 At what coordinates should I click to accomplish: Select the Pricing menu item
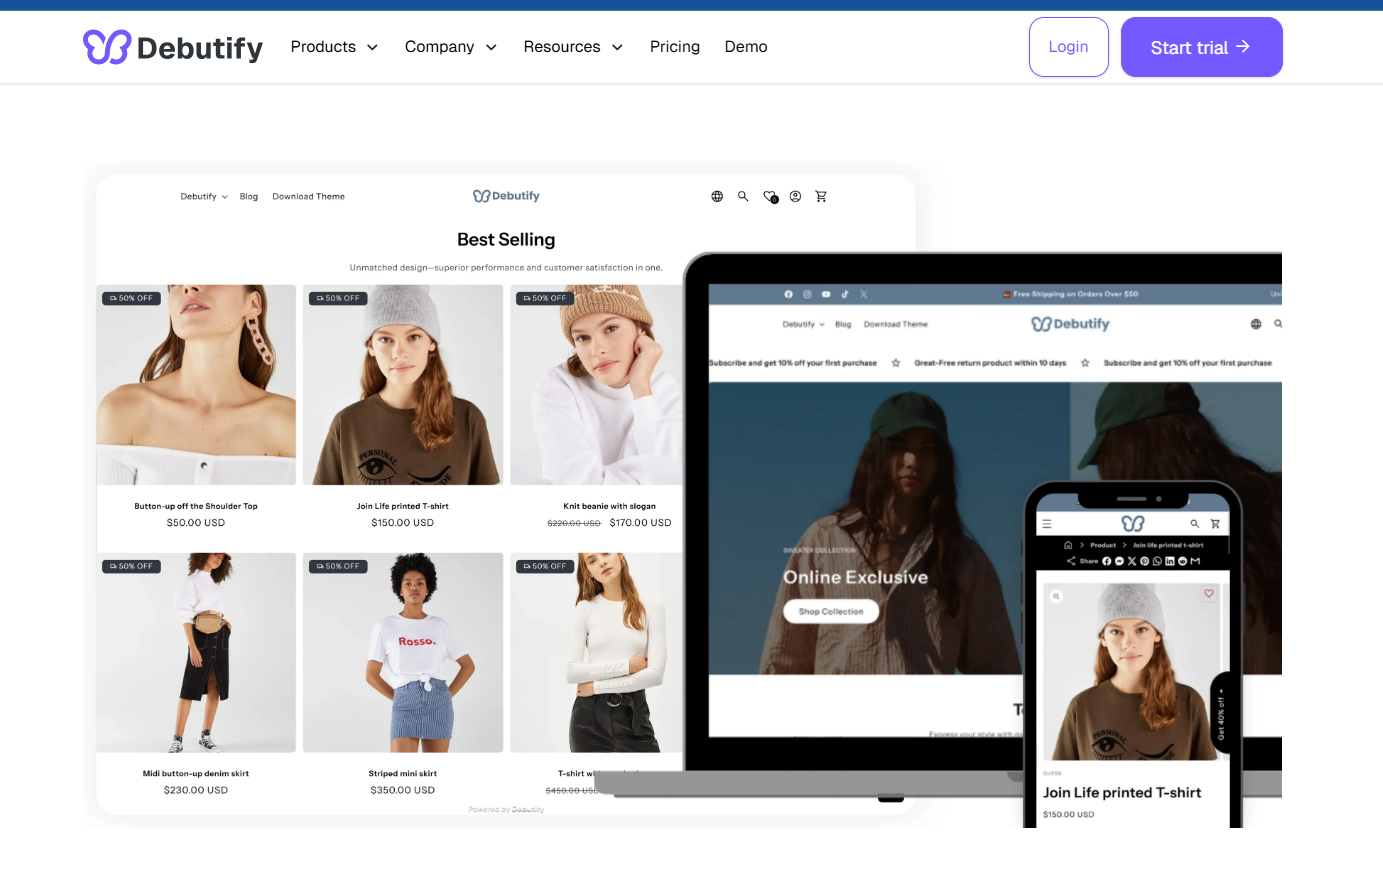675,46
